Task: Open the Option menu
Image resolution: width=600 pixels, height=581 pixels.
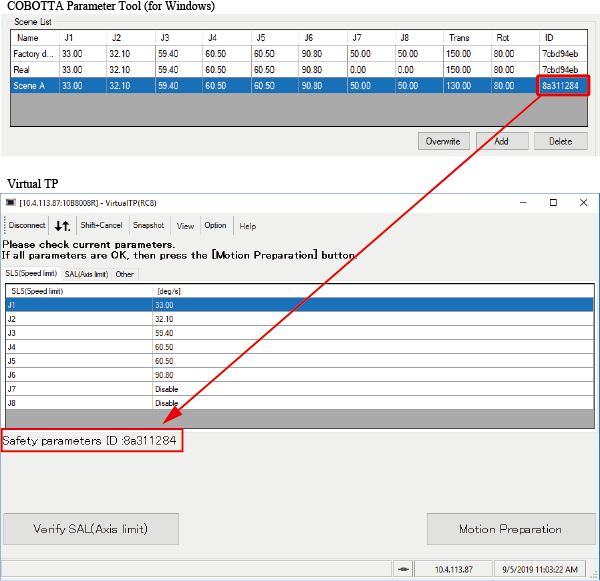Action: pos(215,226)
